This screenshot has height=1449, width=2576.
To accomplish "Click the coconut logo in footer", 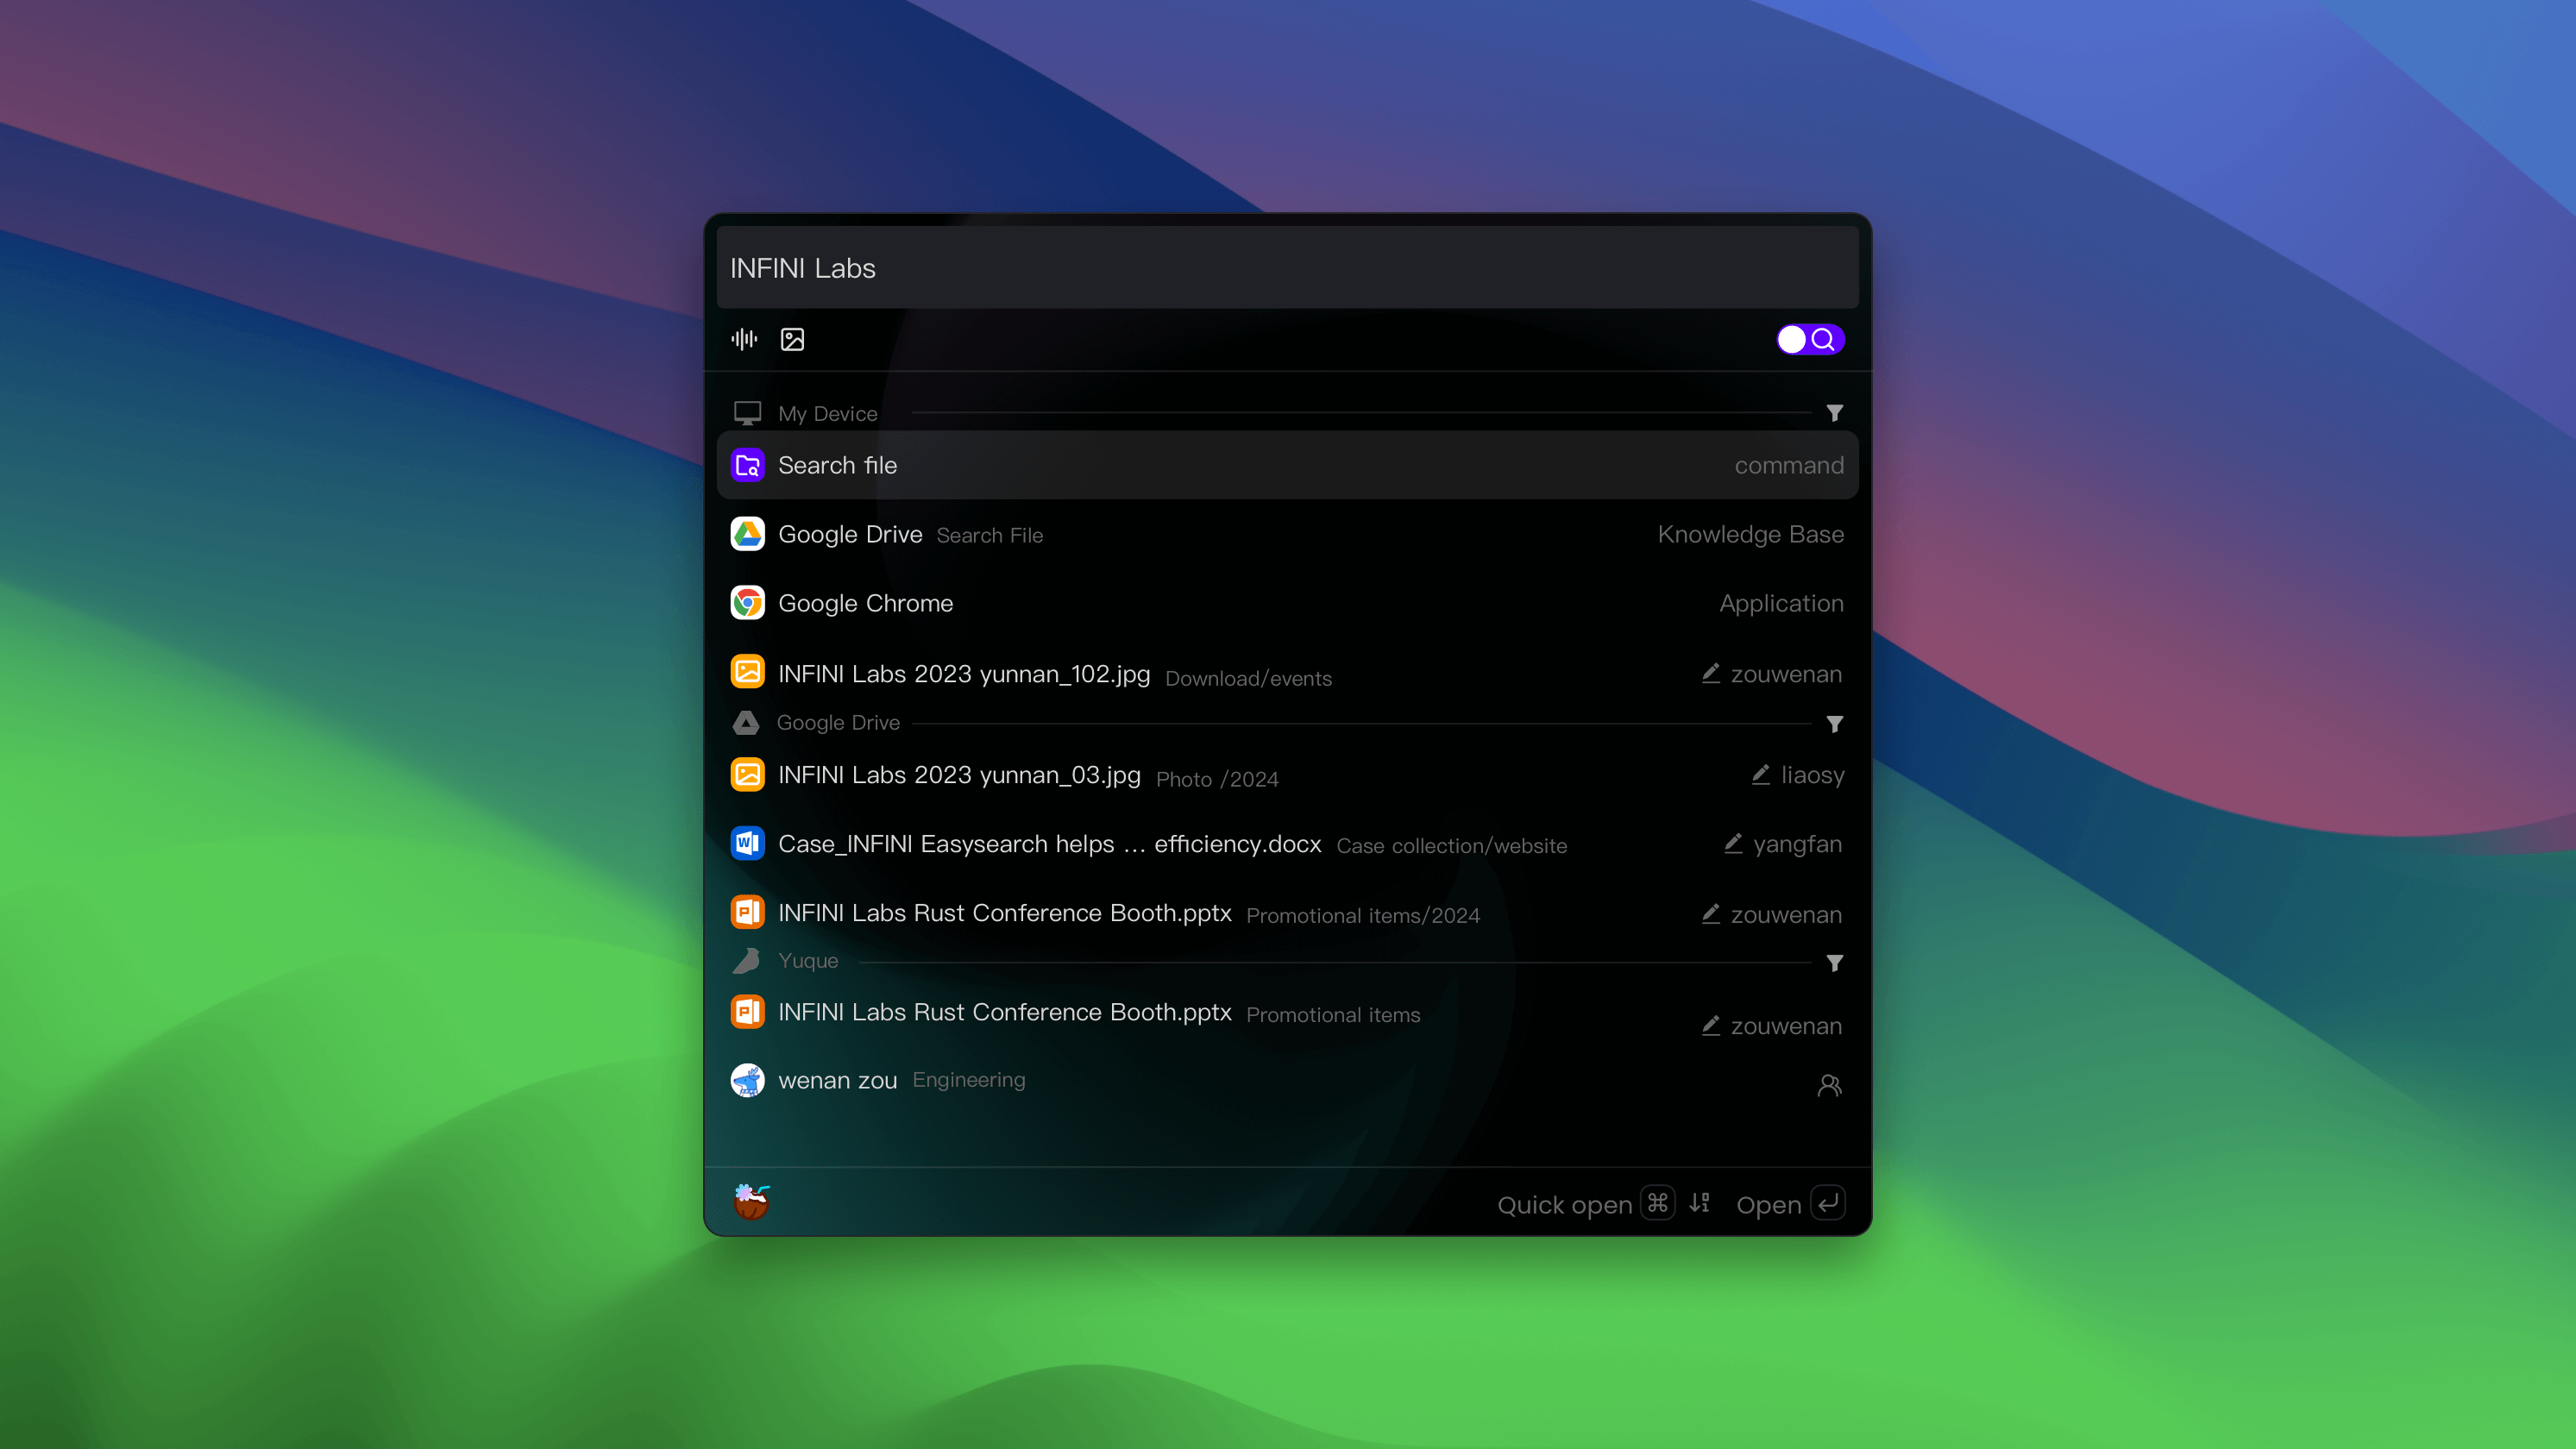I will pos(751,1201).
